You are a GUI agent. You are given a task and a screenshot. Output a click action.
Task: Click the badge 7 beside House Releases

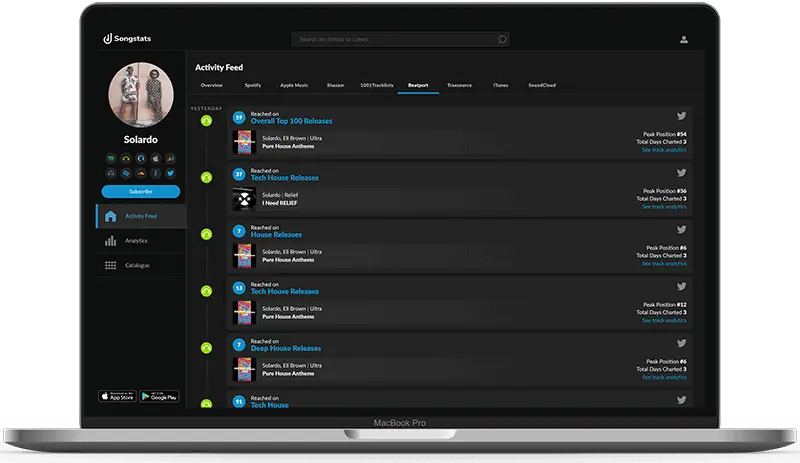(239, 231)
